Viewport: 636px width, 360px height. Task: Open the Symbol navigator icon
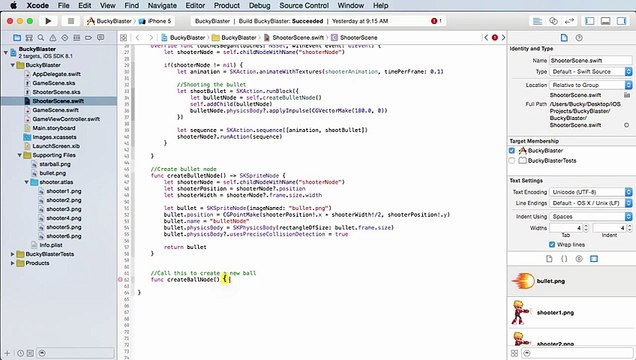tap(29, 38)
